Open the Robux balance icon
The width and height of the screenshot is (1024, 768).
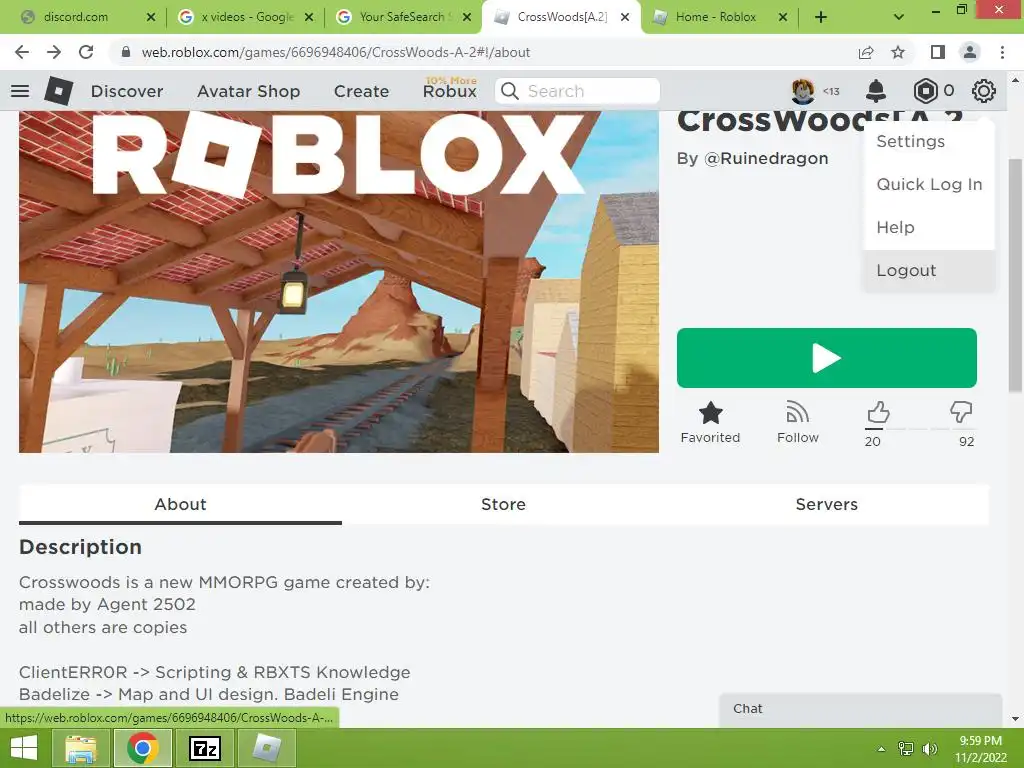(925, 91)
